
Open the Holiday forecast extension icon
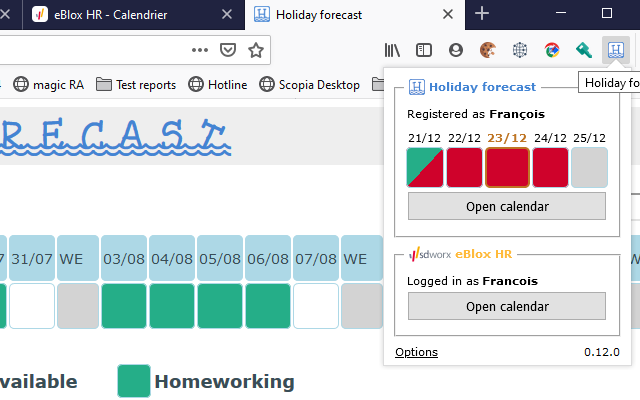pyautogui.click(x=616, y=50)
